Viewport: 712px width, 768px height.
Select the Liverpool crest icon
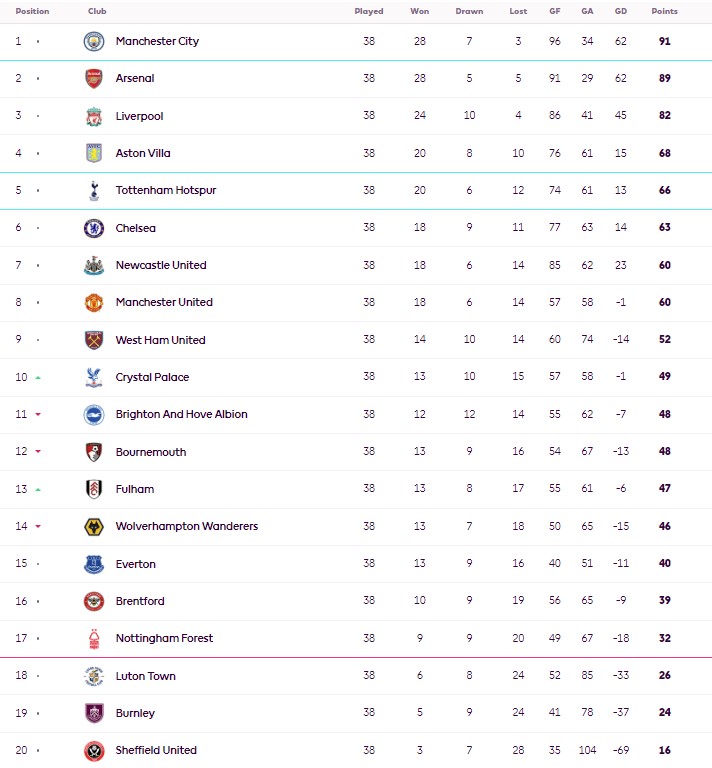[x=94, y=117]
